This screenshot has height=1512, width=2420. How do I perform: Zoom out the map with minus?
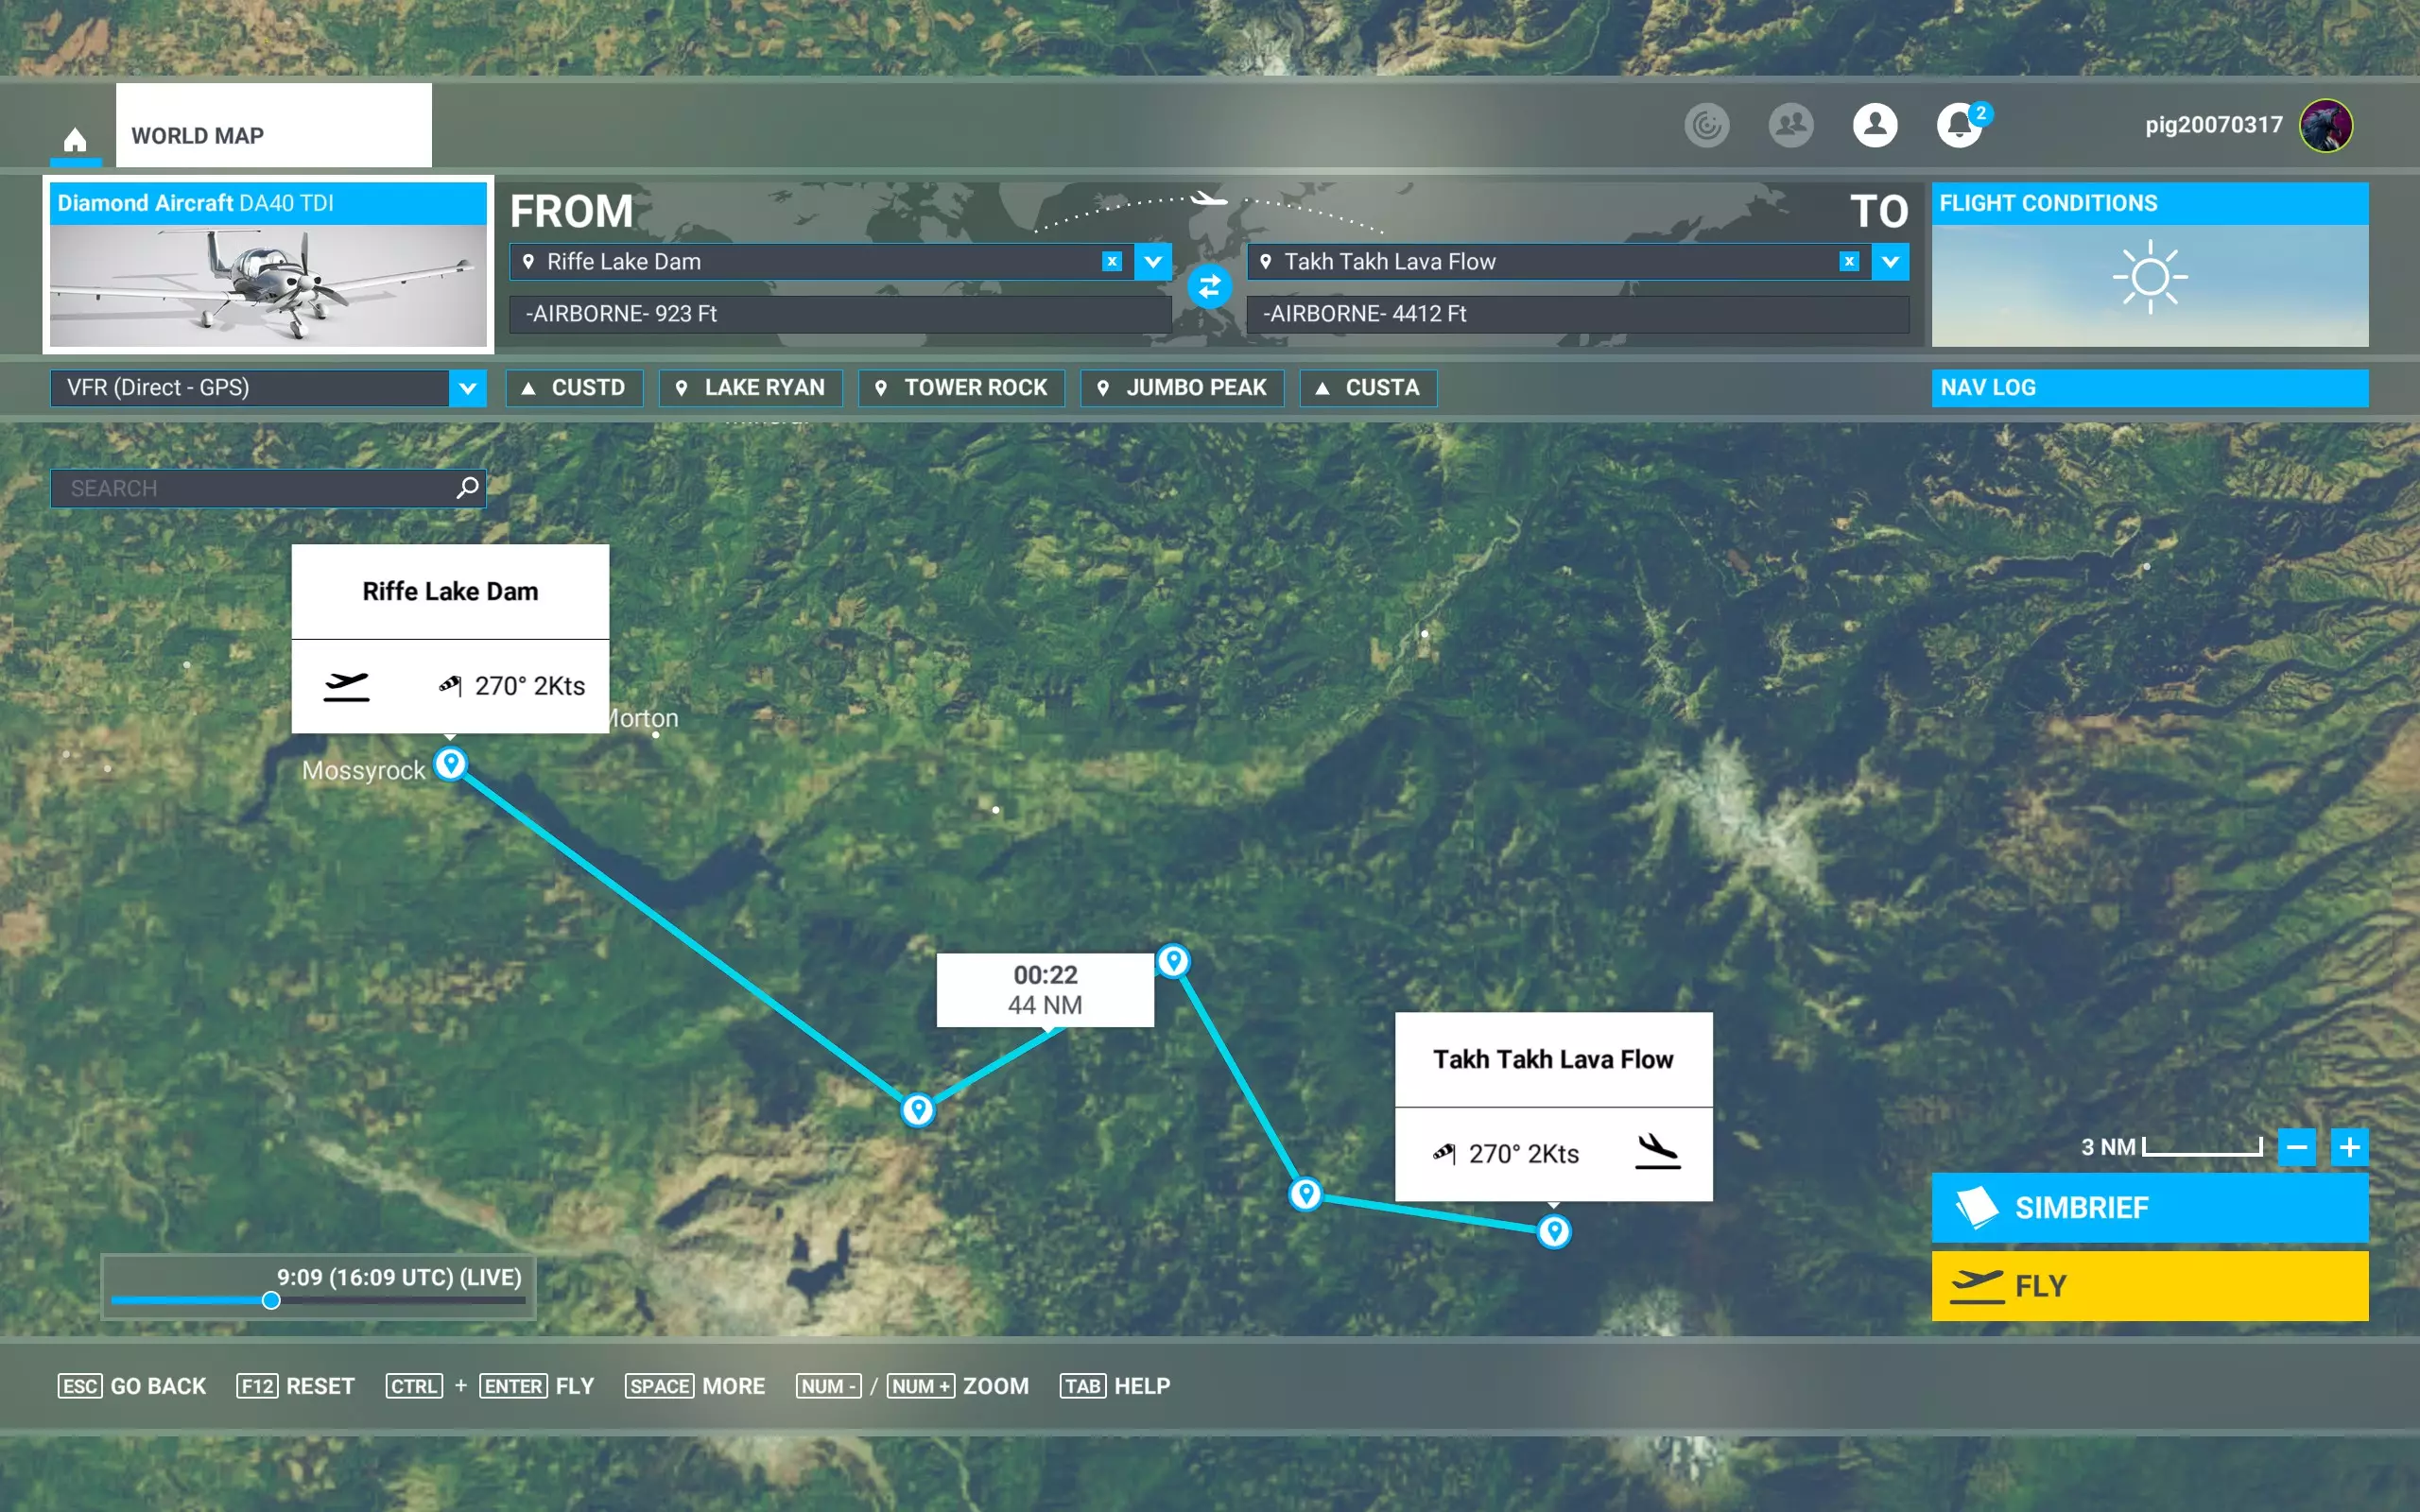pyautogui.click(x=2296, y=1147)
